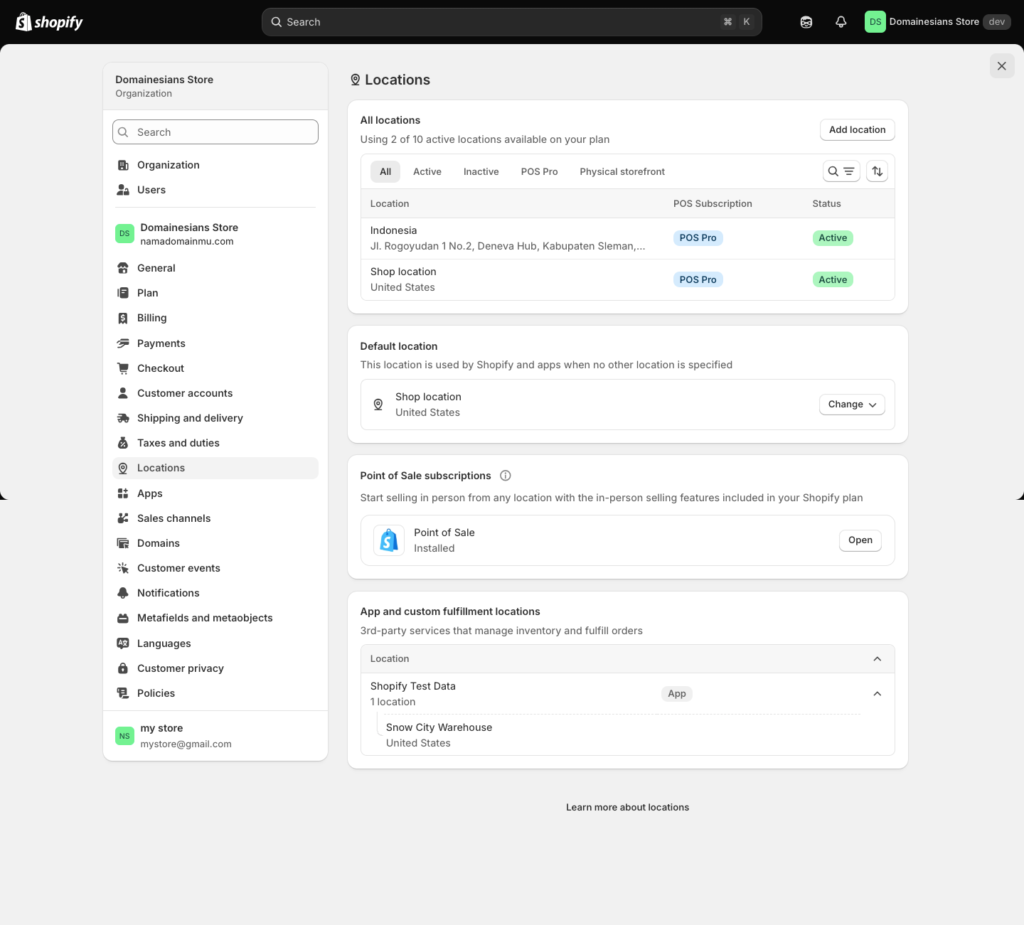Click the Locations page heading icon

click(x=355, y=80)
